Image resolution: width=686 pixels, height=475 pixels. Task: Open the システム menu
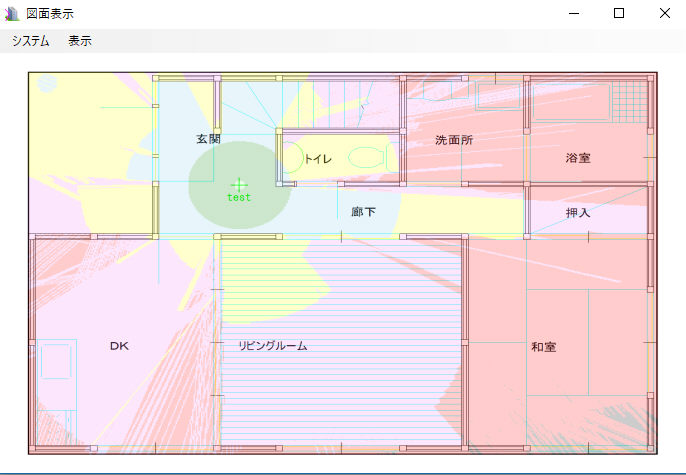pyautogui.click(x=31, y=41)
